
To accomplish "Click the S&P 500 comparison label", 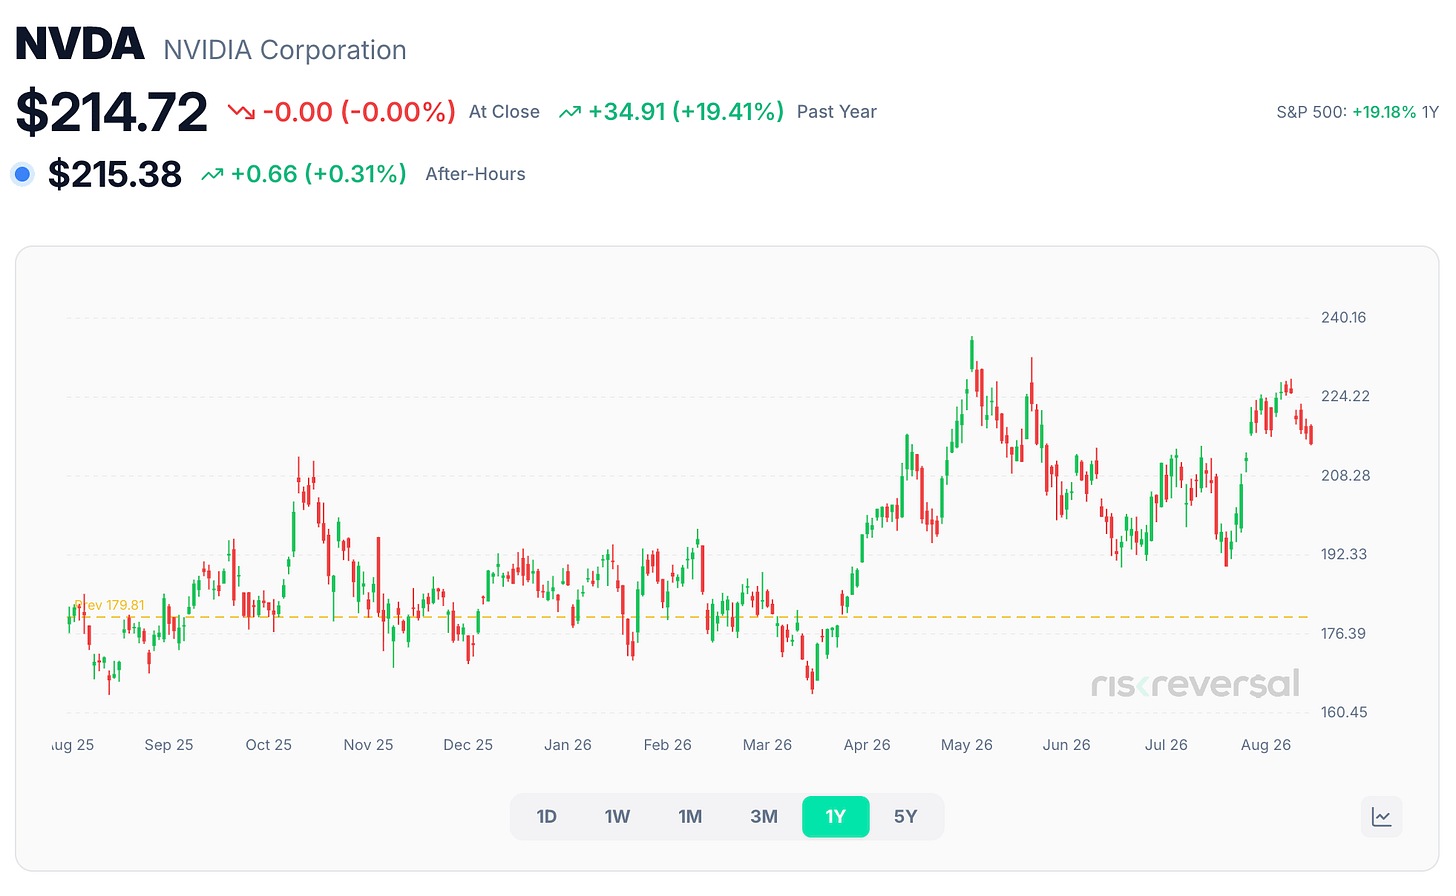I will click(1311, 112).
